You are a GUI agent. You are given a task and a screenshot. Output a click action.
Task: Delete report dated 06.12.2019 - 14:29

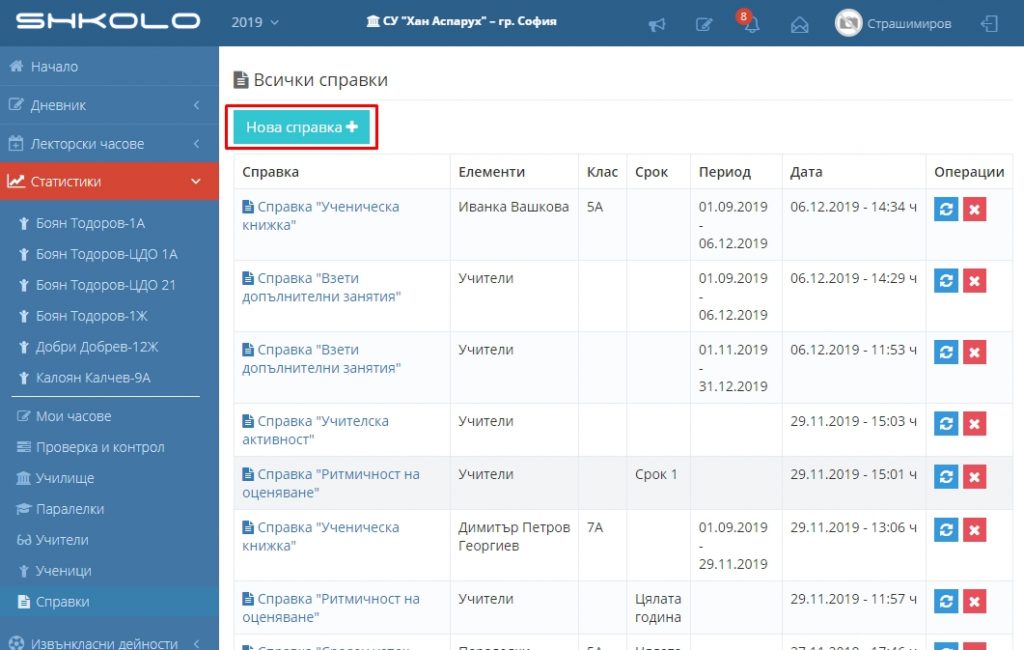pos(974,281)
